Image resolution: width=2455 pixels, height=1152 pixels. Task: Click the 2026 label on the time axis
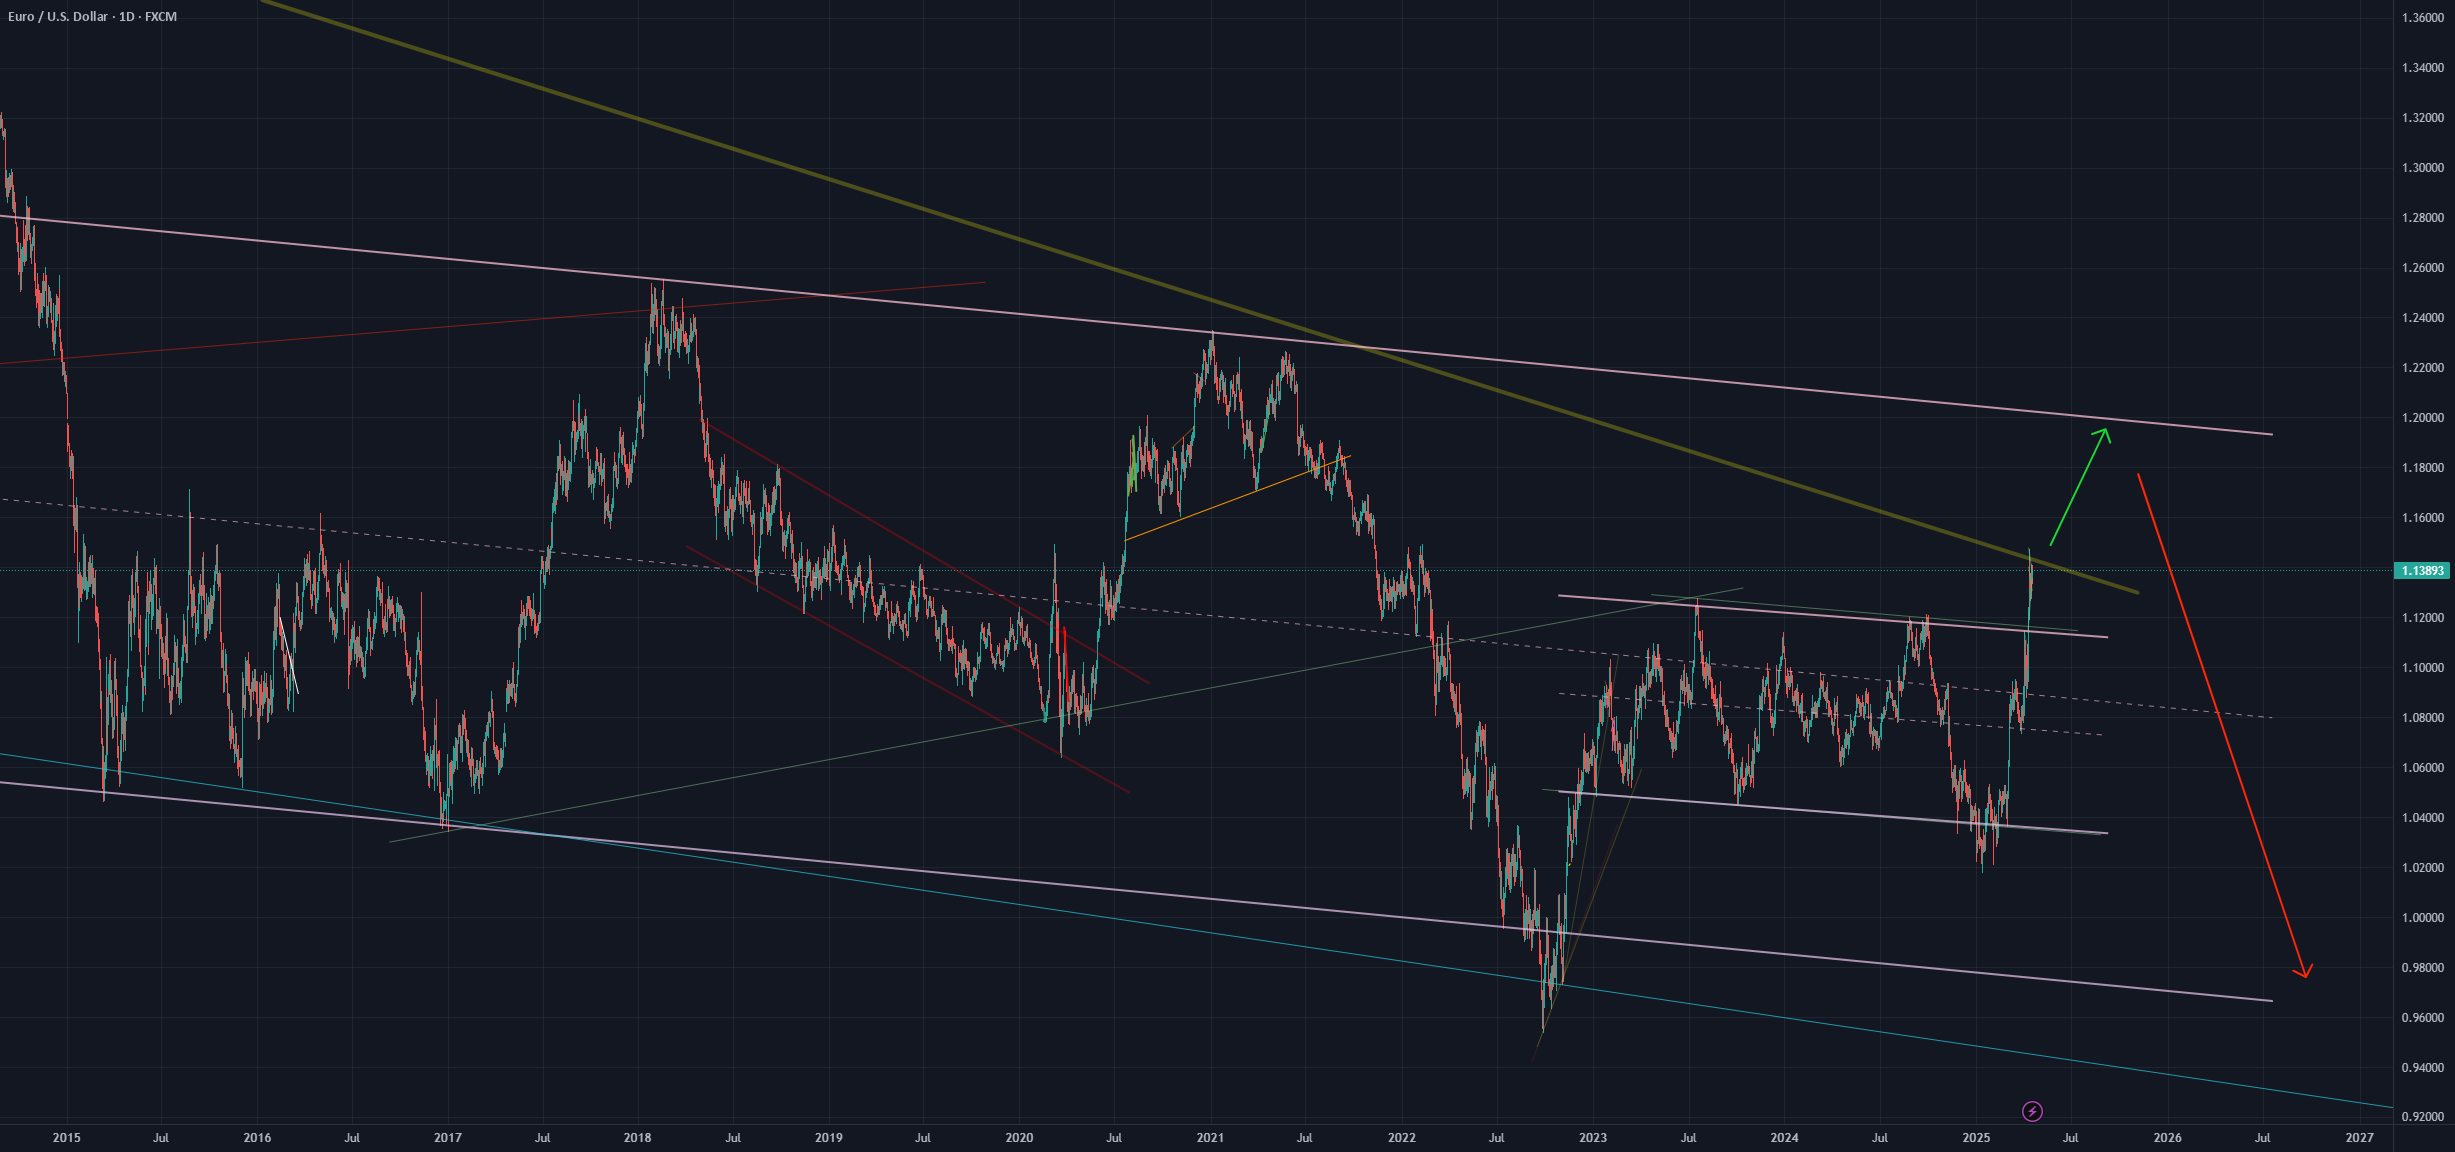2168,1138
